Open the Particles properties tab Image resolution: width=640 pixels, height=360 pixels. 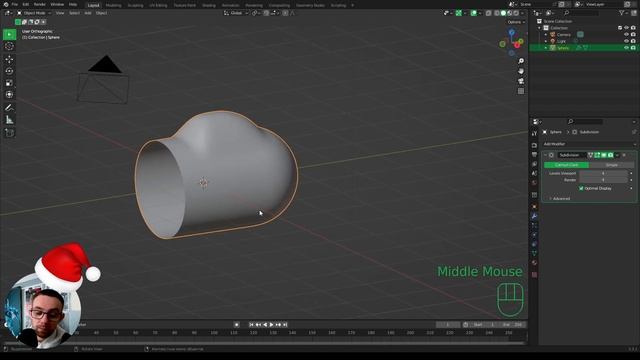[534, 226]
